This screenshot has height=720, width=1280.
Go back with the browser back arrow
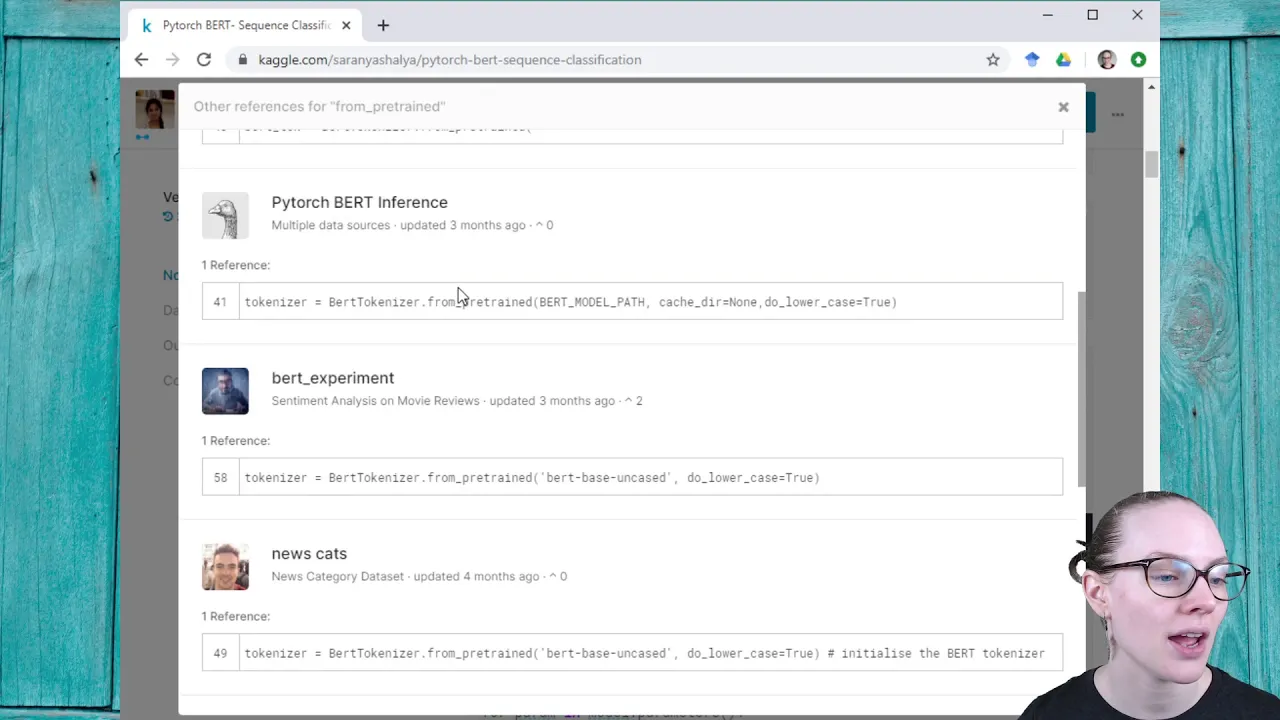tap(141, 60)
